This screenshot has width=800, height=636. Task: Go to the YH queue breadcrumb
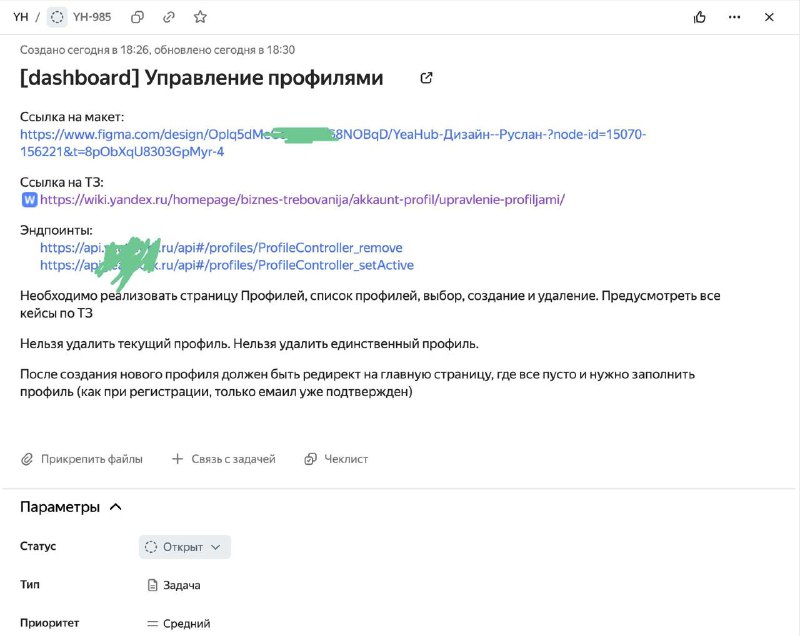click(20, 17)
